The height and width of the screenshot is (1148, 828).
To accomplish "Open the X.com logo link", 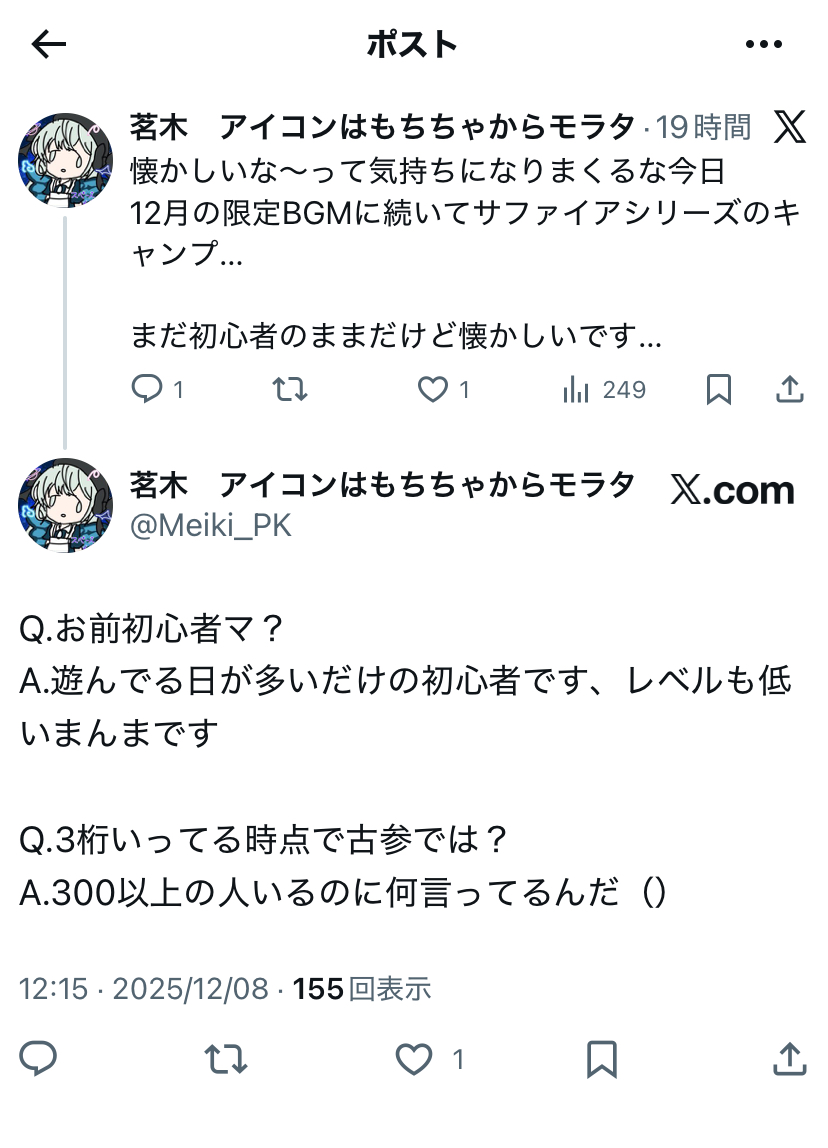I will 732,490.
